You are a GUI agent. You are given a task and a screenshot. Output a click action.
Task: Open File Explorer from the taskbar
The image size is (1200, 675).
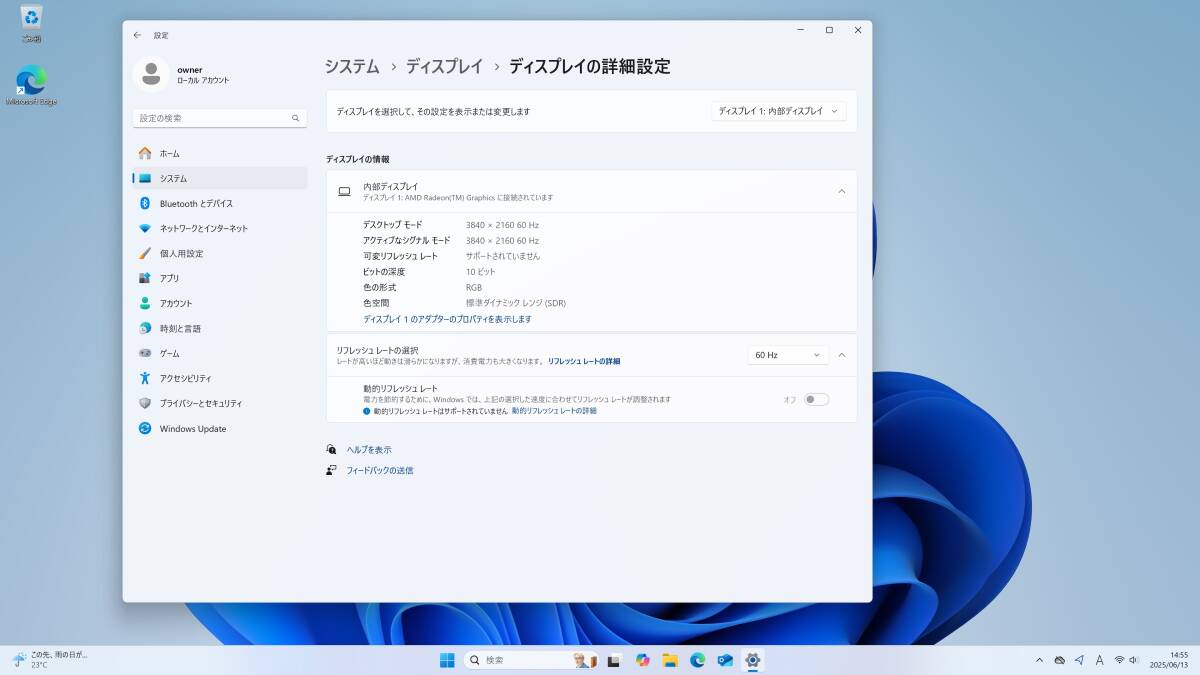[x=670, y=660]
